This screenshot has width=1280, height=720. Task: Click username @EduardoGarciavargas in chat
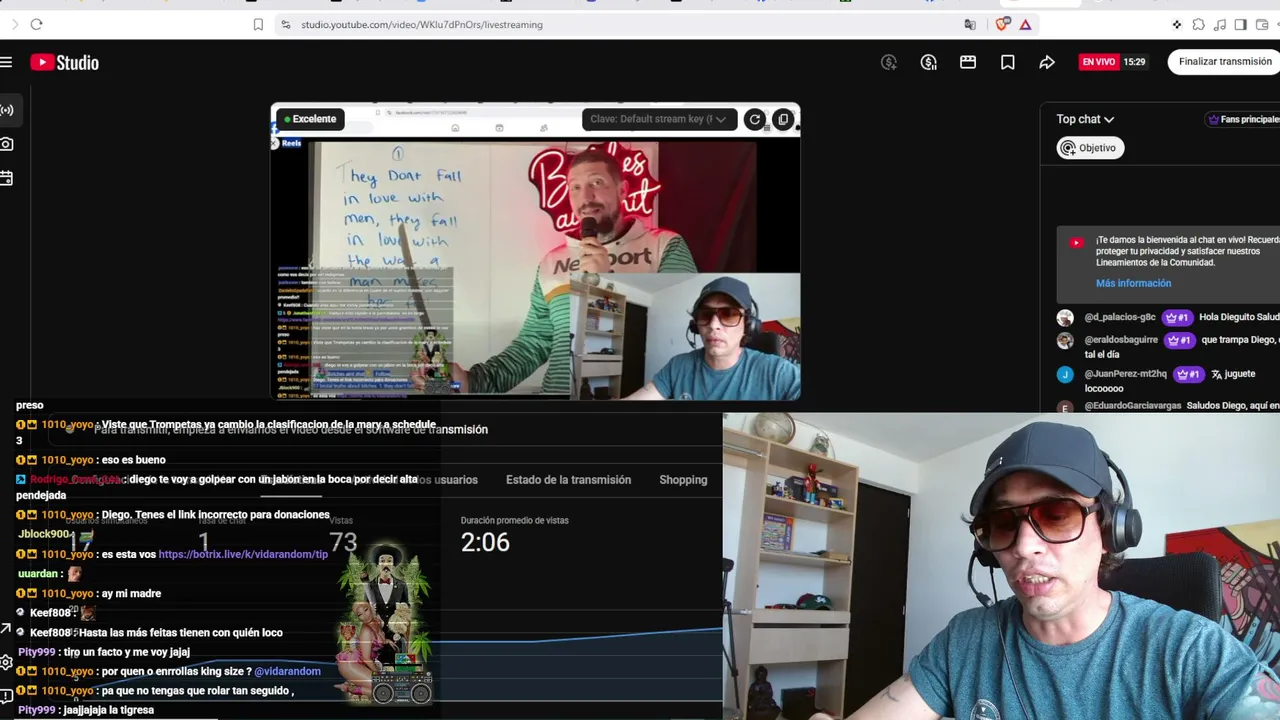pyautogui.click(x=1133, y=406)
